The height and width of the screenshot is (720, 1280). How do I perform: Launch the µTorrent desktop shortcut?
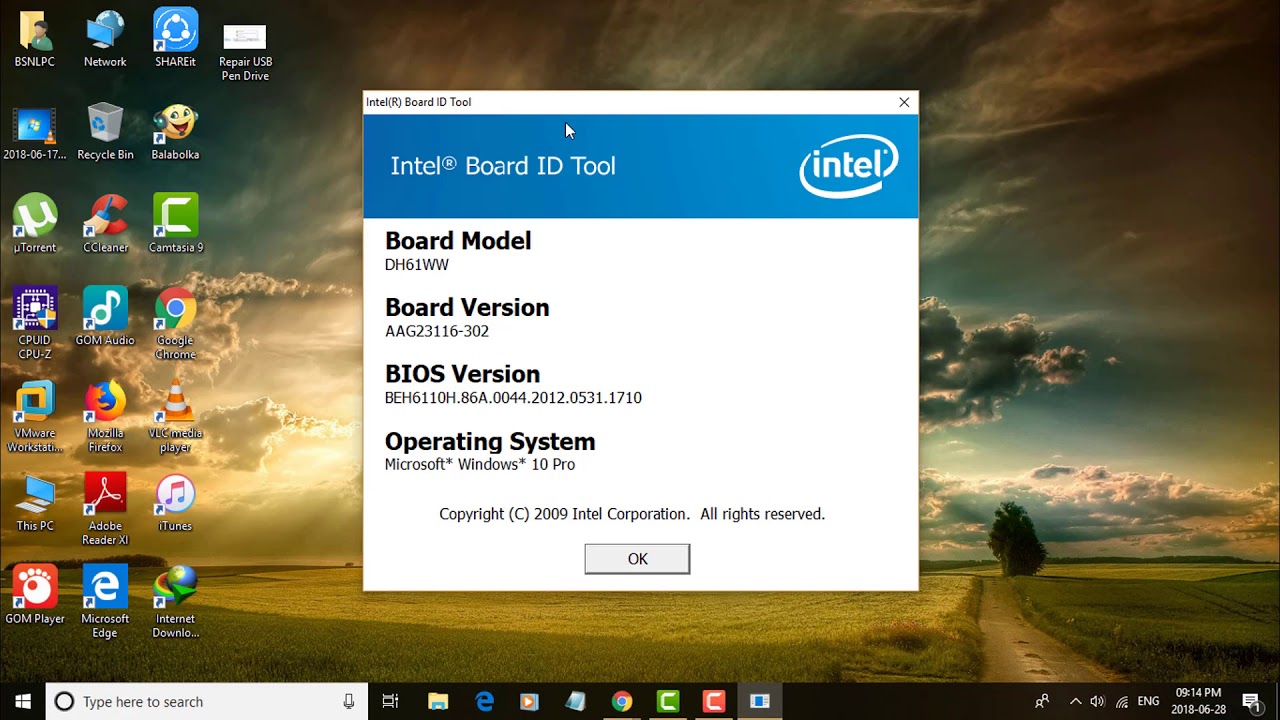[35, 224]
